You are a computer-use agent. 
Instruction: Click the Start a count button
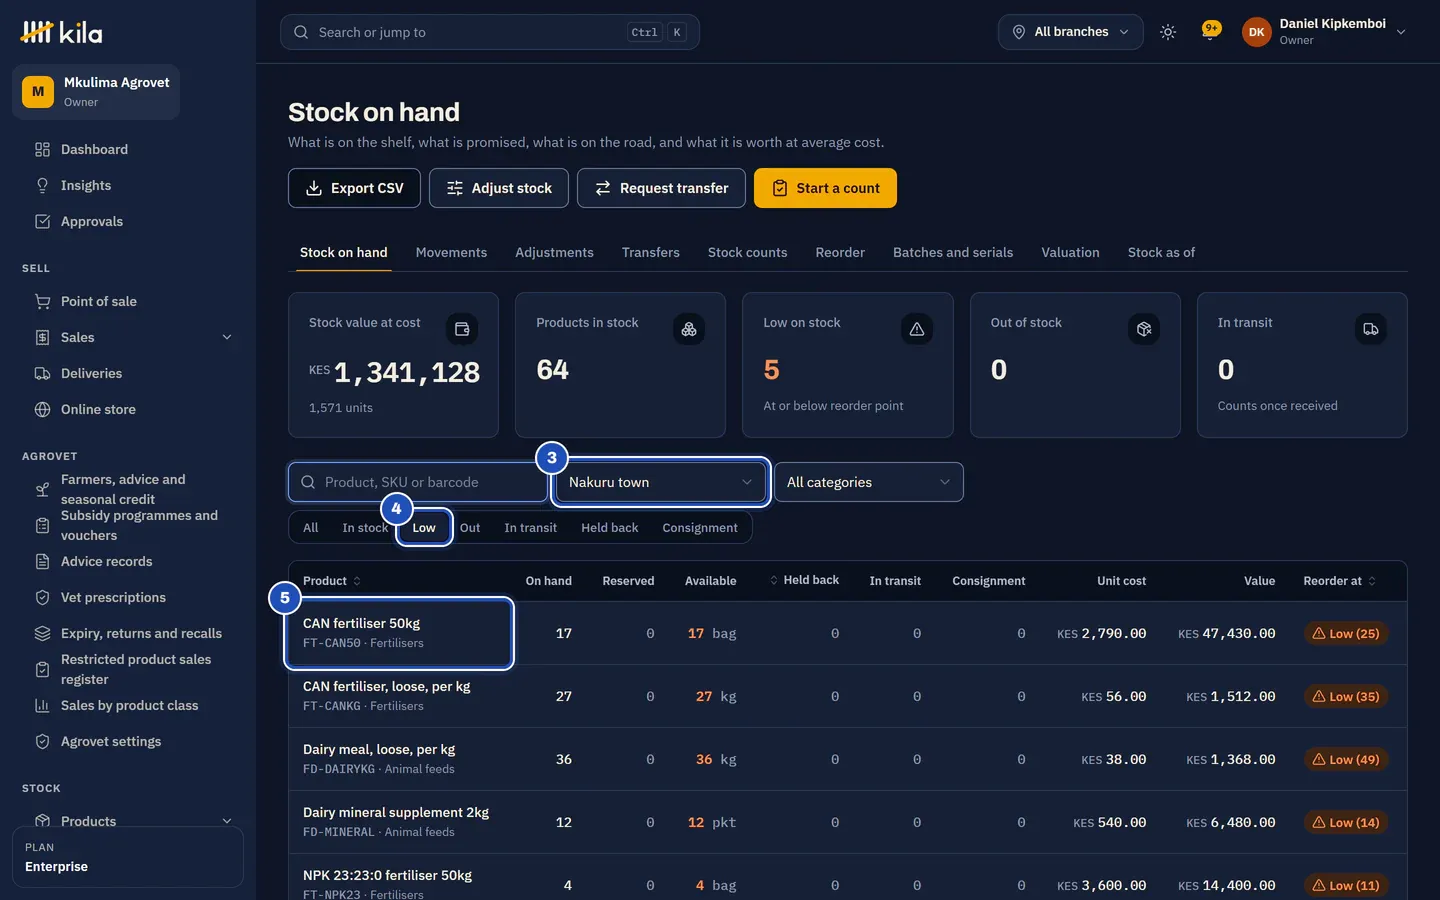pyautogui.click(x=825, y=188)
